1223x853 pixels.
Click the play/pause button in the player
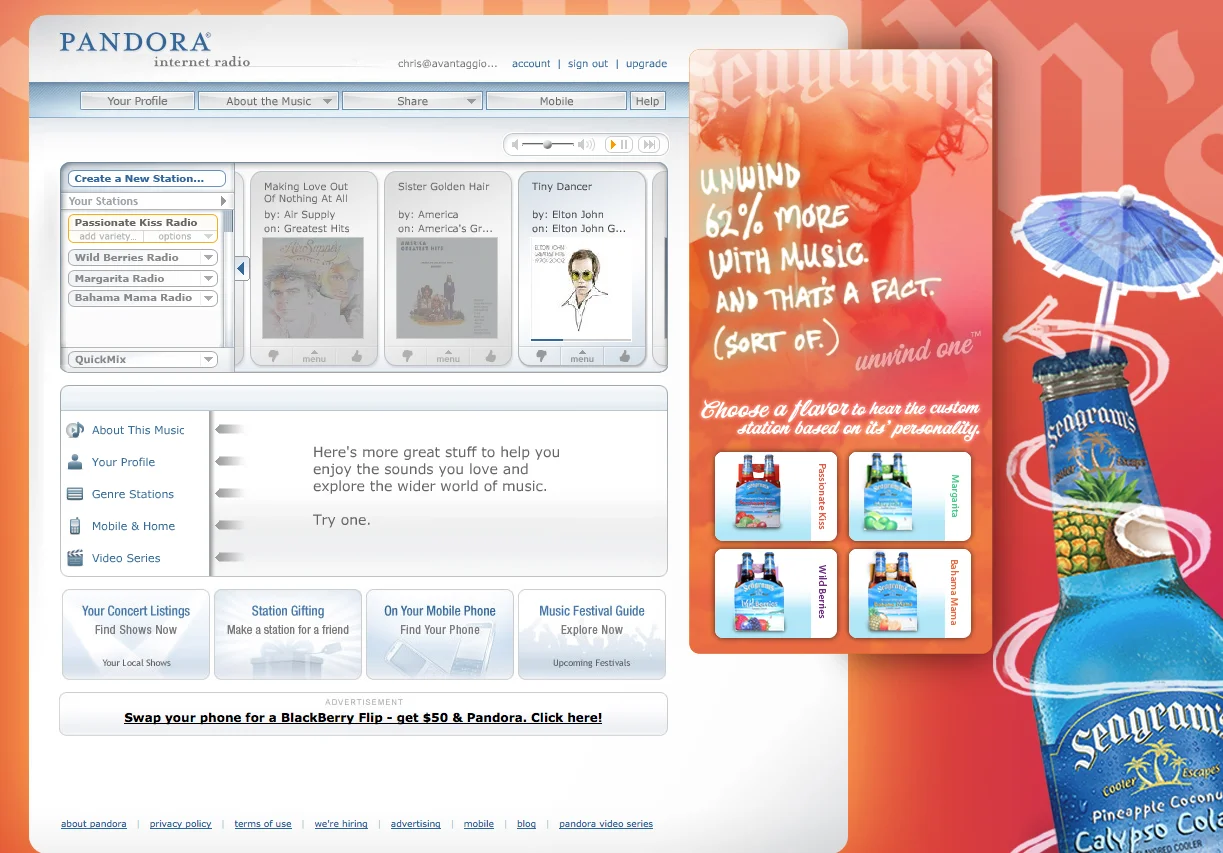pyautogui.click(x=619, y=145)
